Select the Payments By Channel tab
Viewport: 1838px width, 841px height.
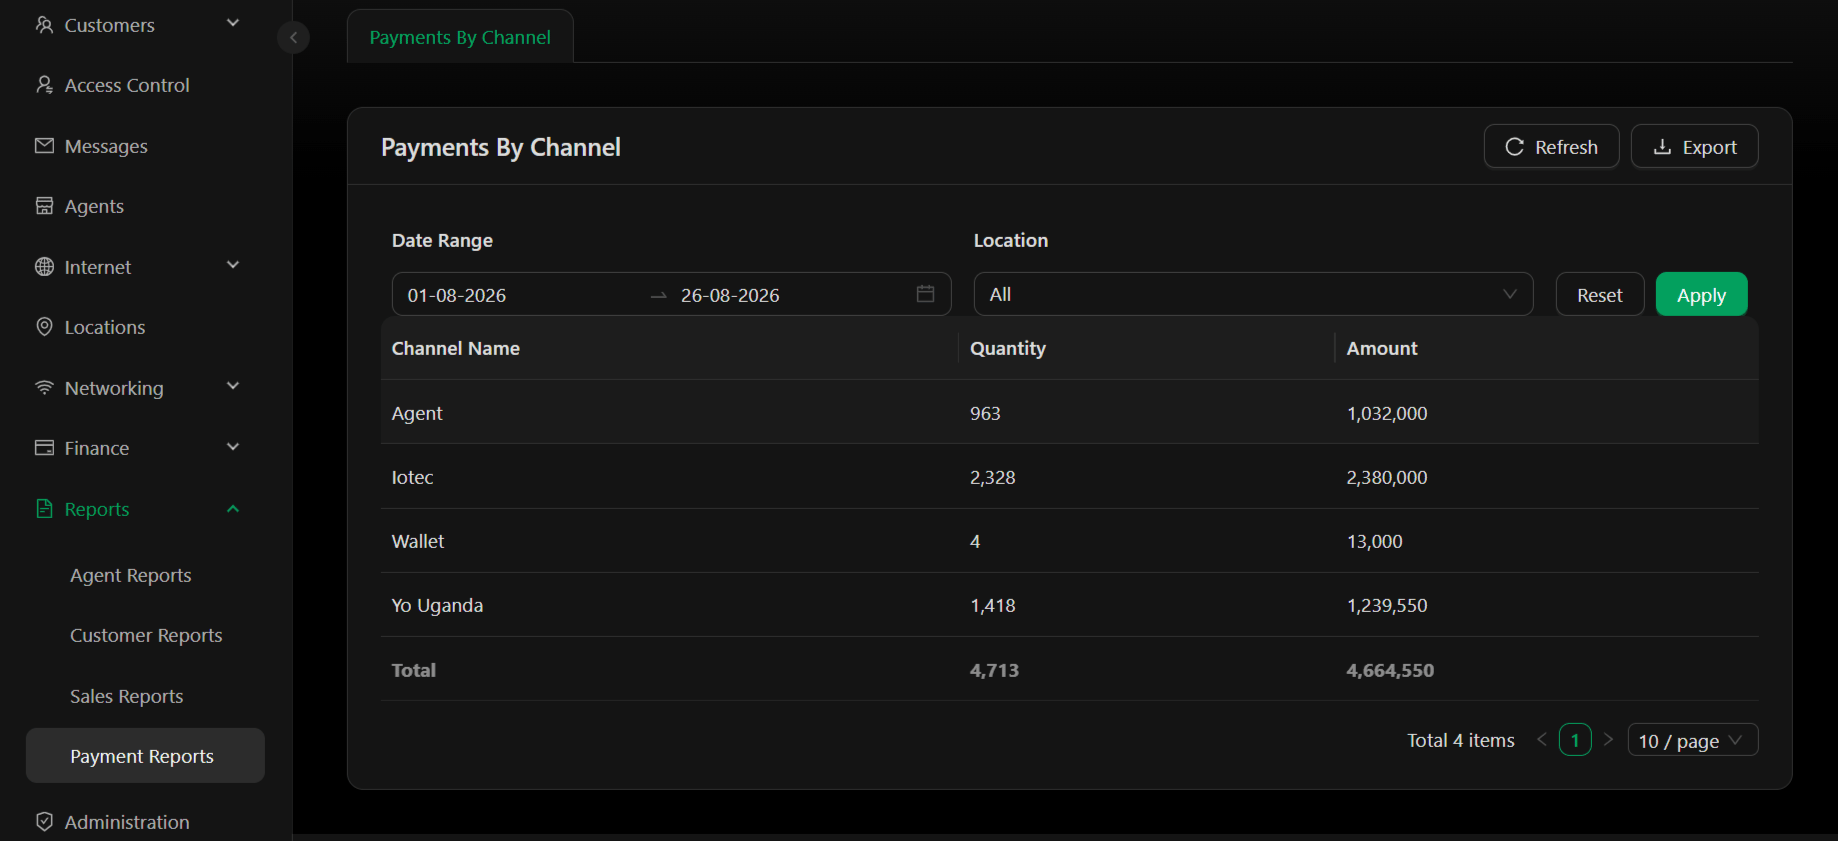click(x=460, y=37)
